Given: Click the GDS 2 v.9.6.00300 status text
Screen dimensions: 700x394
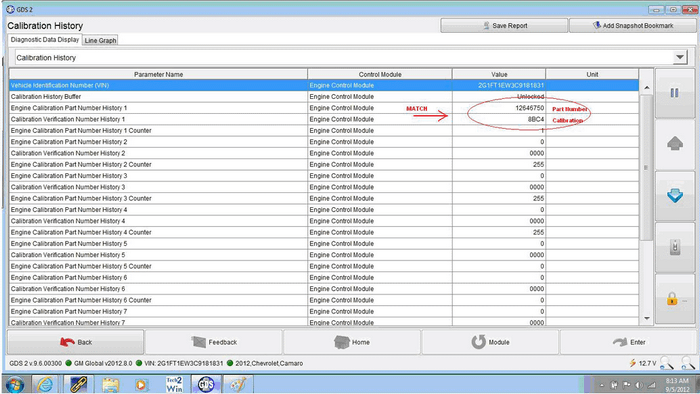Looking at the screenshot, I should 35,363.
